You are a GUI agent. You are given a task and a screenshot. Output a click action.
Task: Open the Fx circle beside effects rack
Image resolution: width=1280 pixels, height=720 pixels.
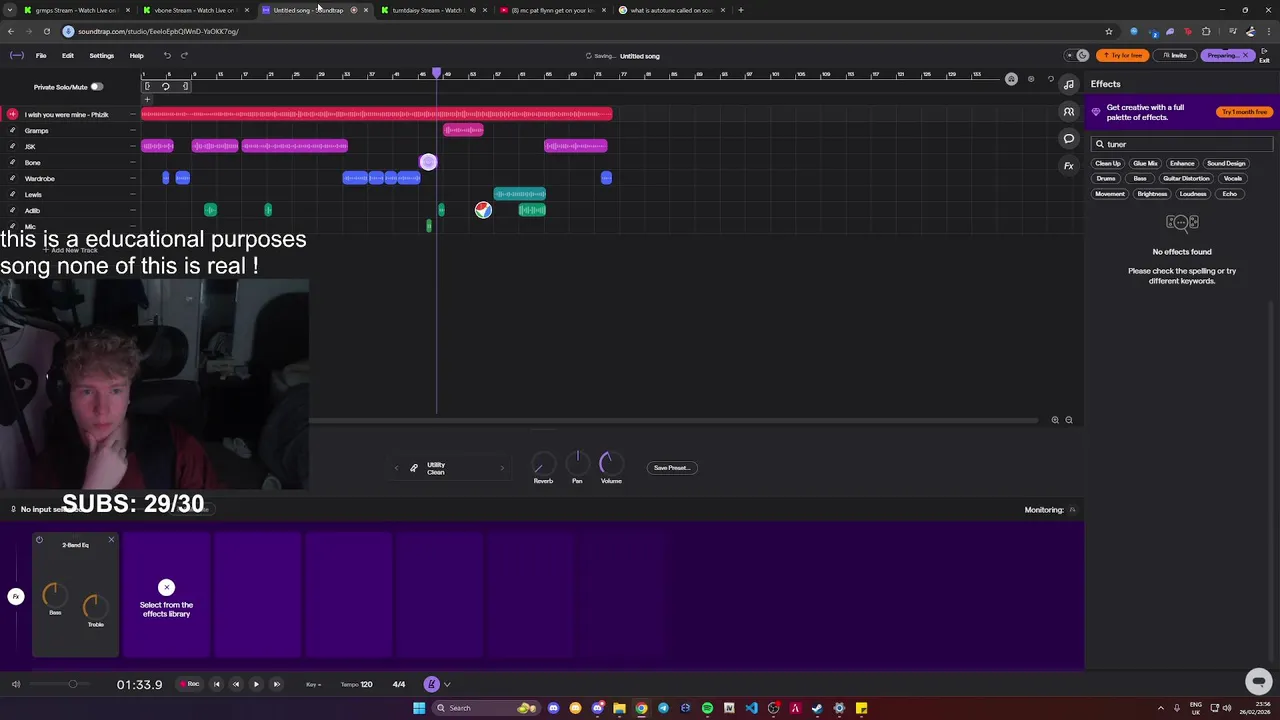tap(16, 596)
